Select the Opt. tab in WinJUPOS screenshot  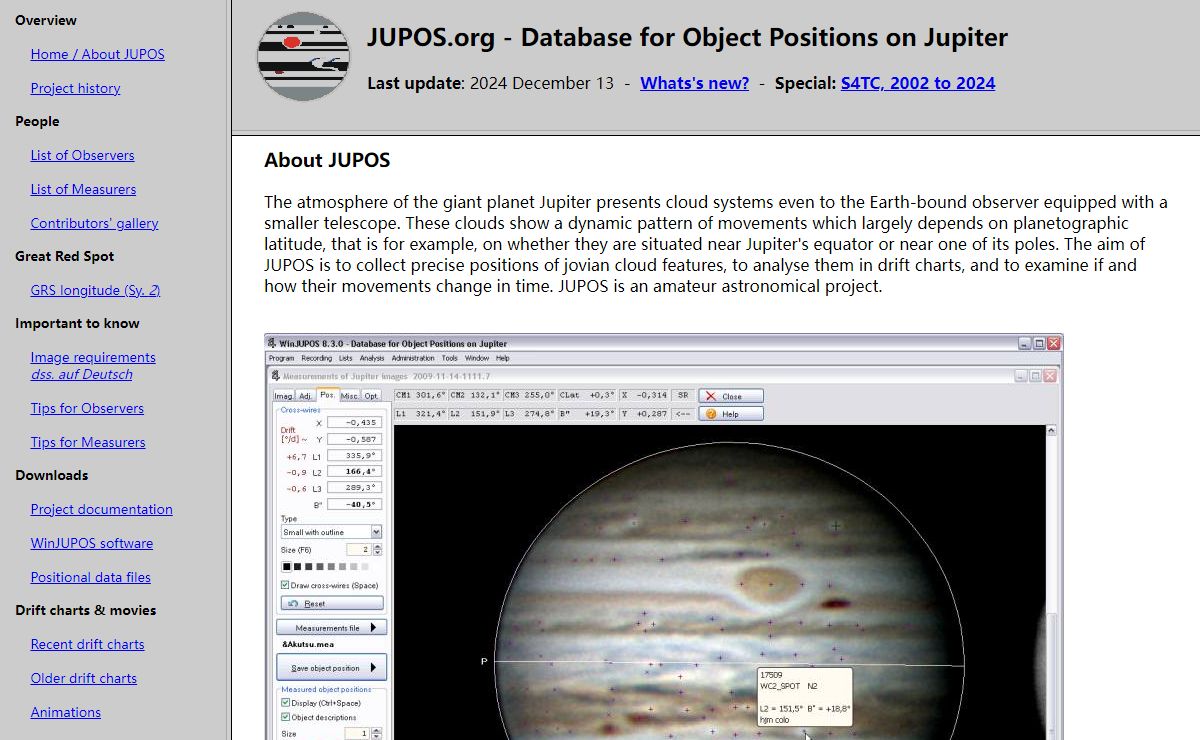[371, 396]
